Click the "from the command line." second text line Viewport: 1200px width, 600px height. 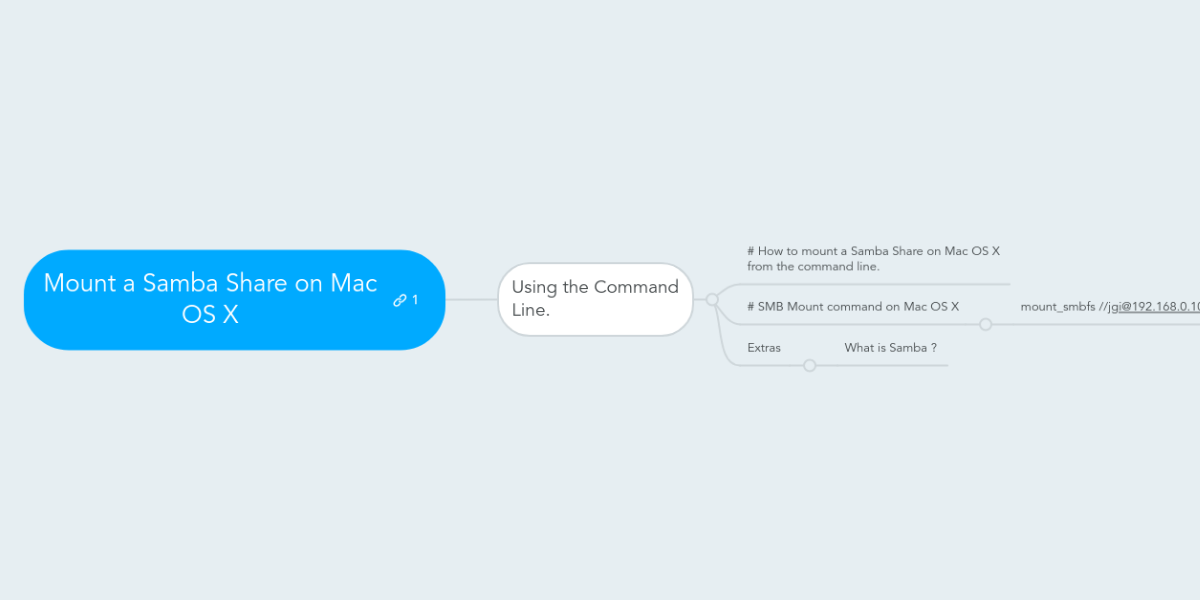[x=813, y=267]
